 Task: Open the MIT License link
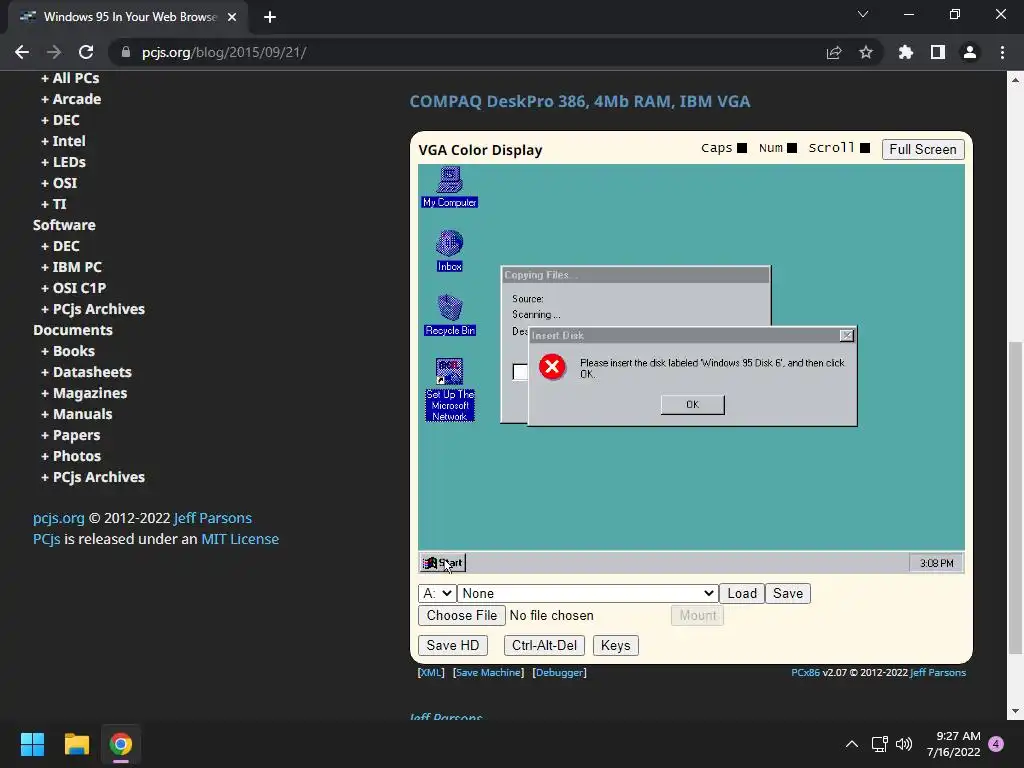point(240,539)
